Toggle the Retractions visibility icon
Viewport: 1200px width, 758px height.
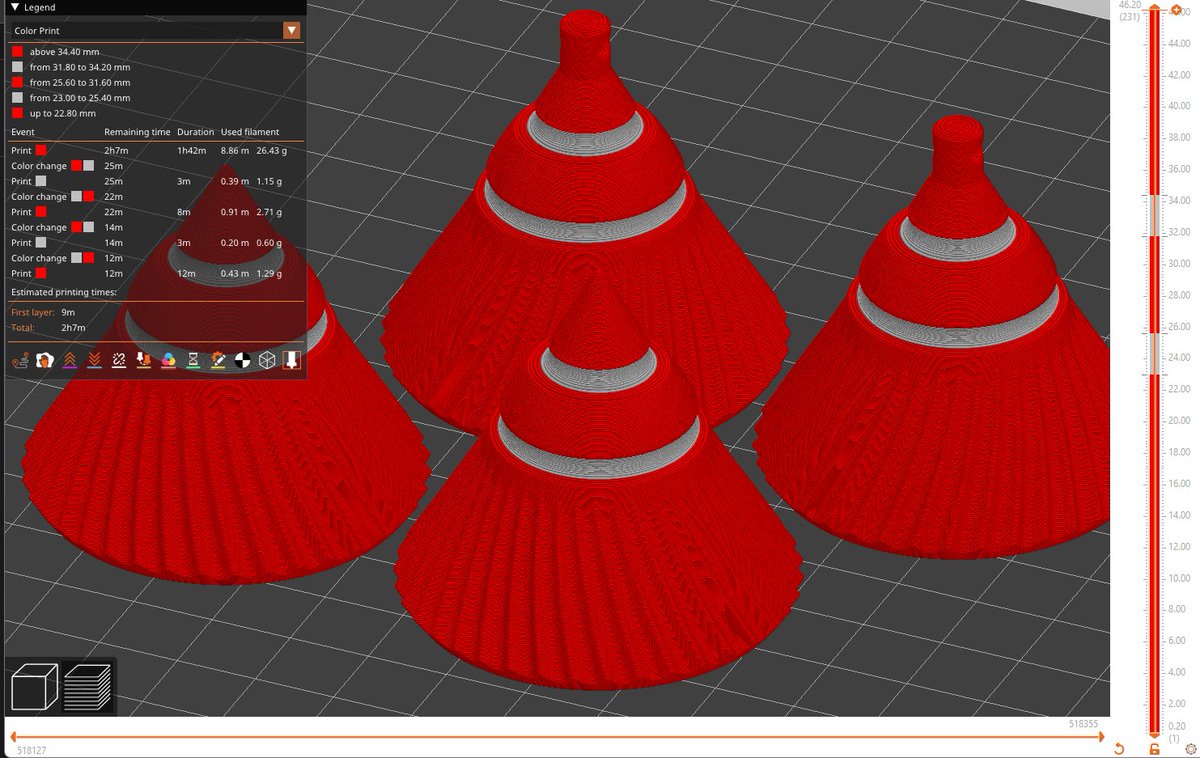69,360
